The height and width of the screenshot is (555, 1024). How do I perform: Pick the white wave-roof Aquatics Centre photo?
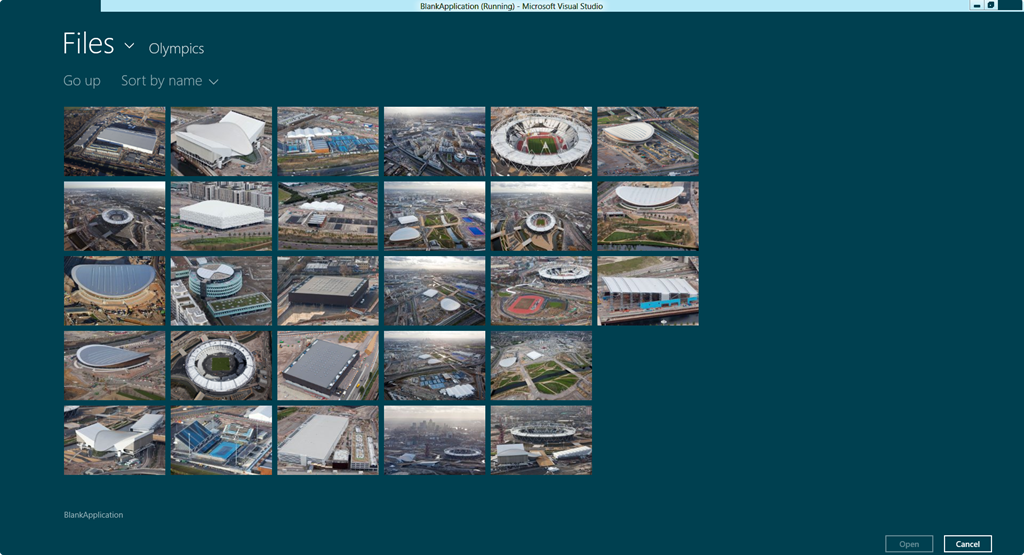(221, 141)
